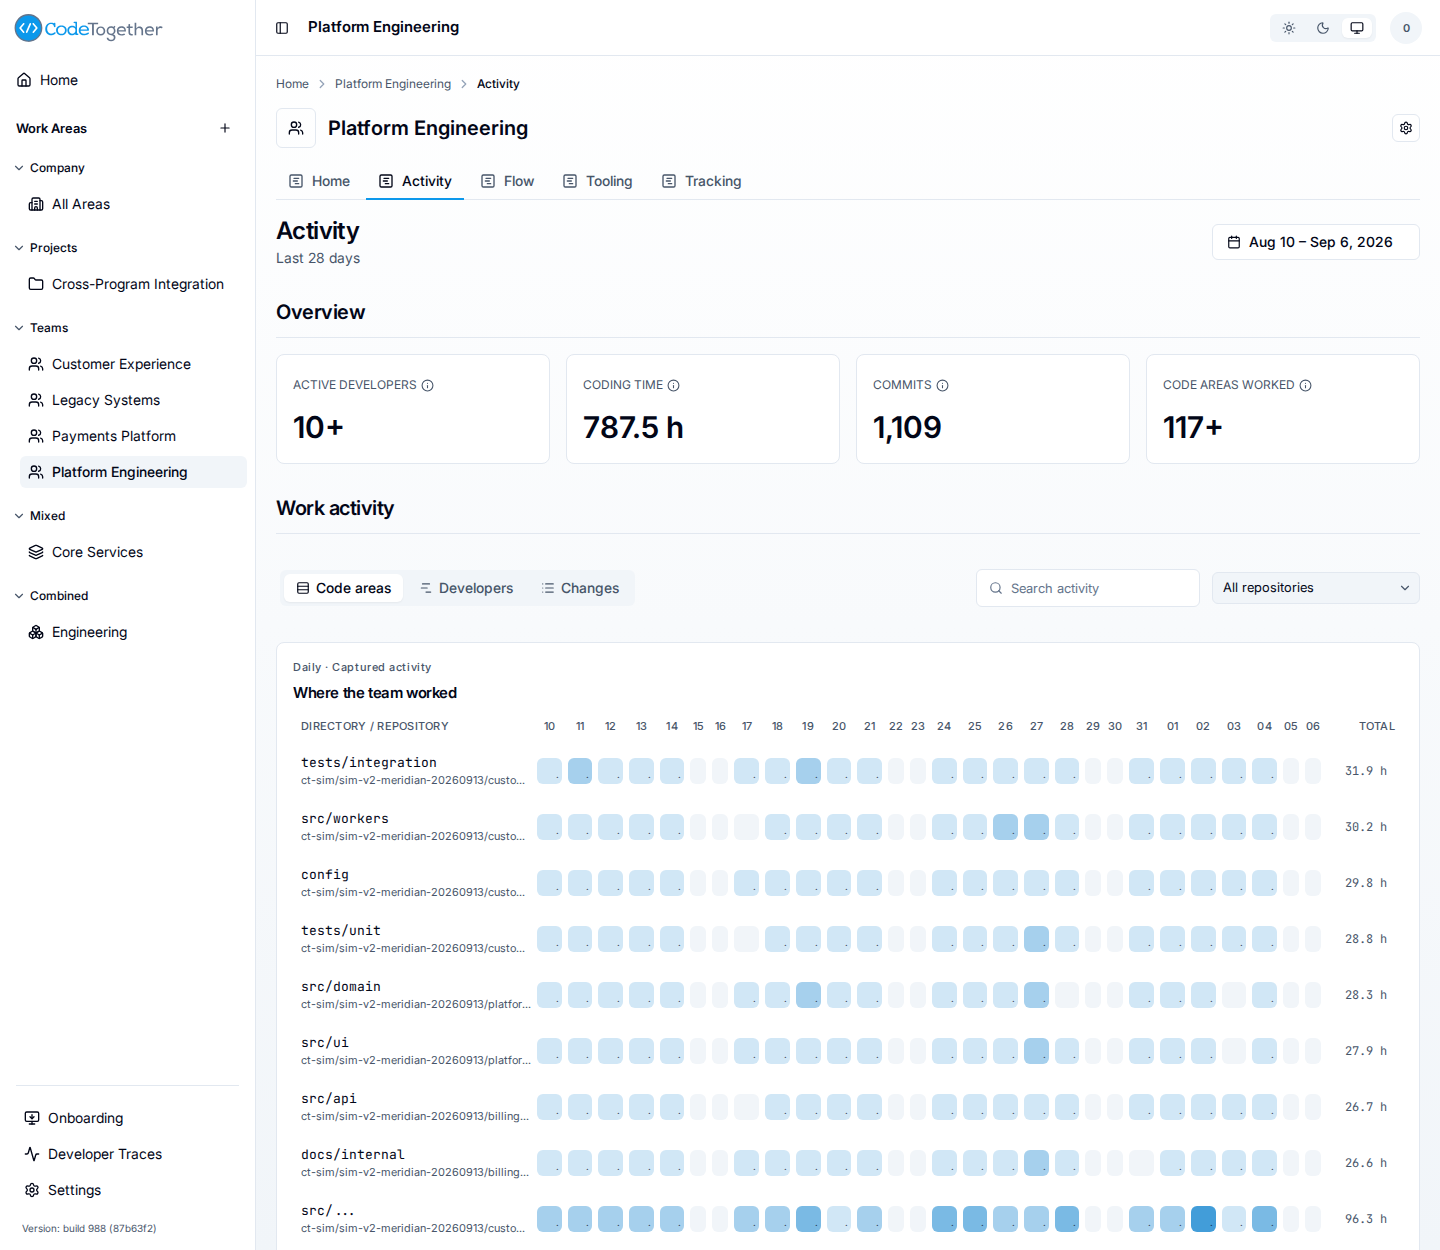
Task: Click the src/workers directory row
Action: pos(848,827)
